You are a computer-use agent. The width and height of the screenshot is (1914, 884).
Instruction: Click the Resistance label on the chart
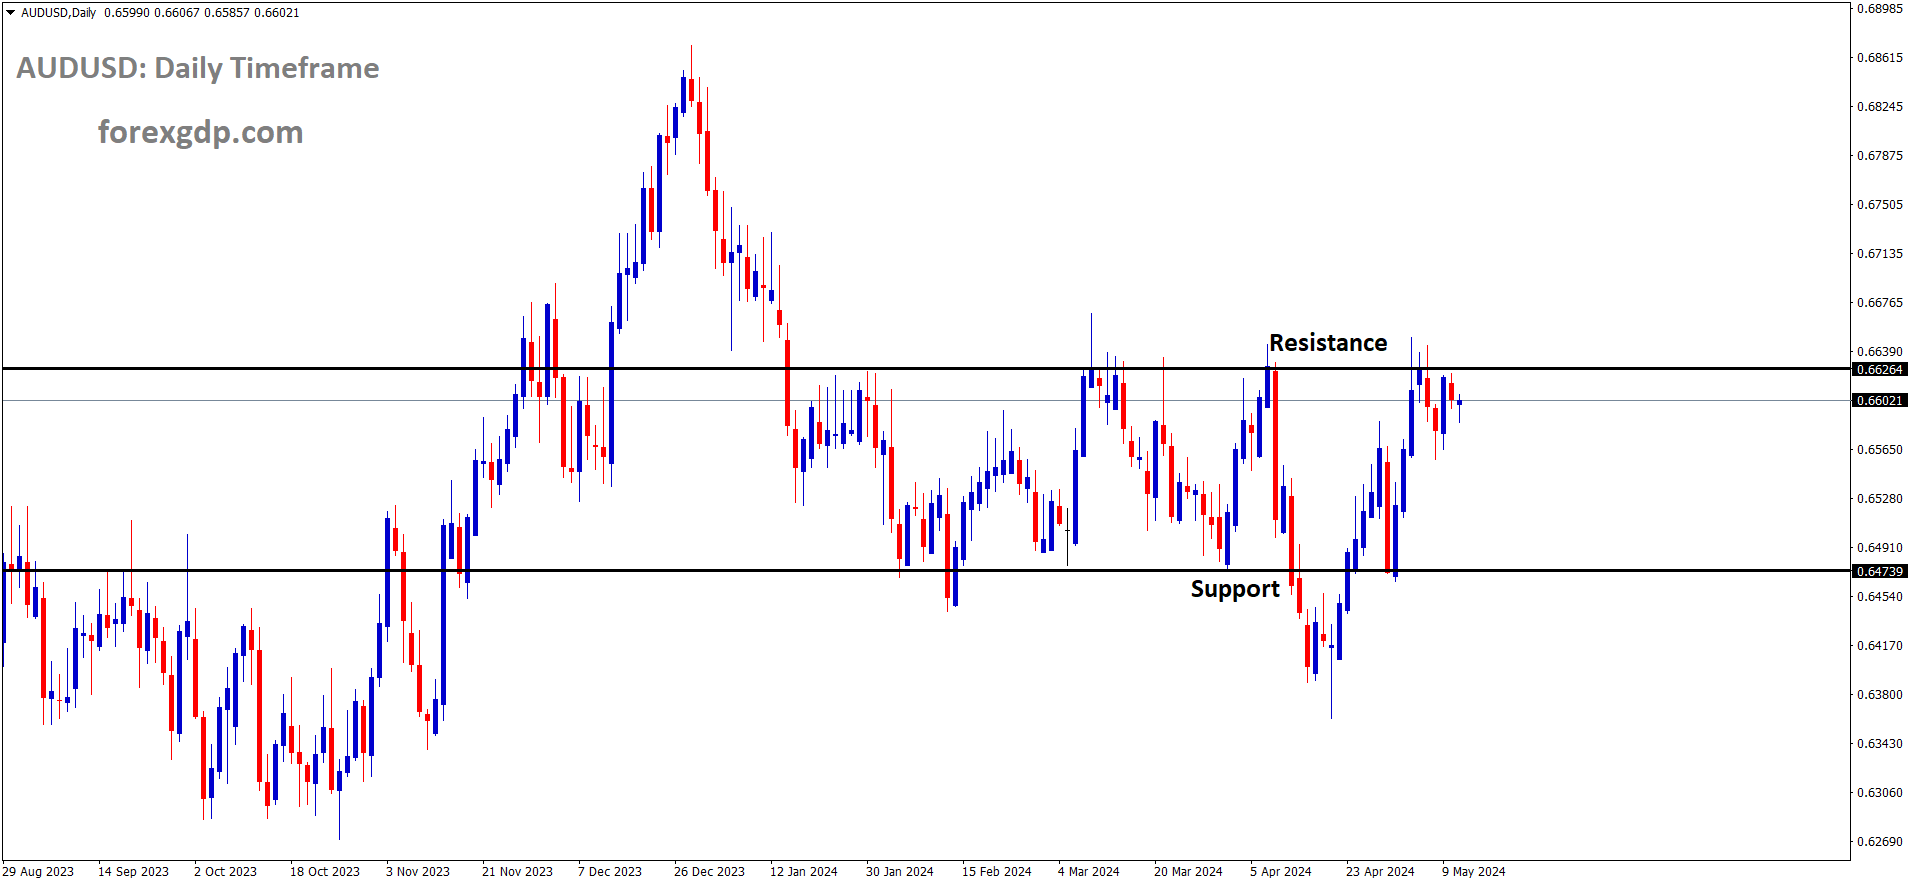pos(1328,343)
